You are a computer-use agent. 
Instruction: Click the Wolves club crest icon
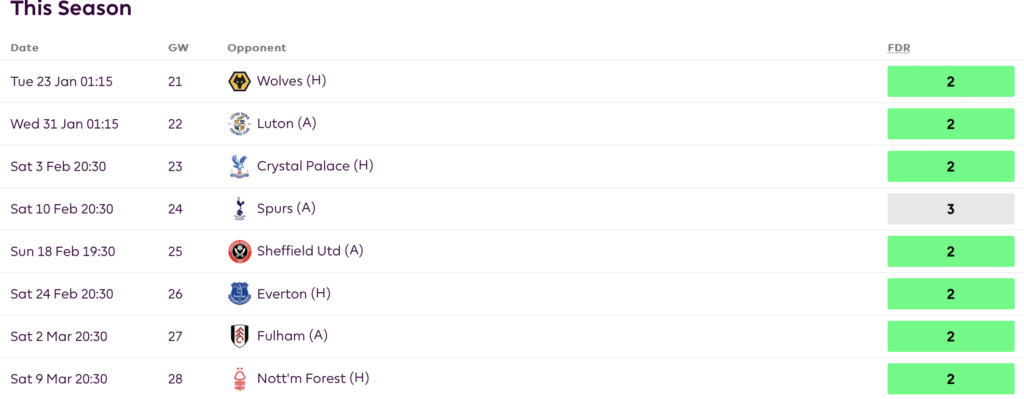[x=240, y=82]
